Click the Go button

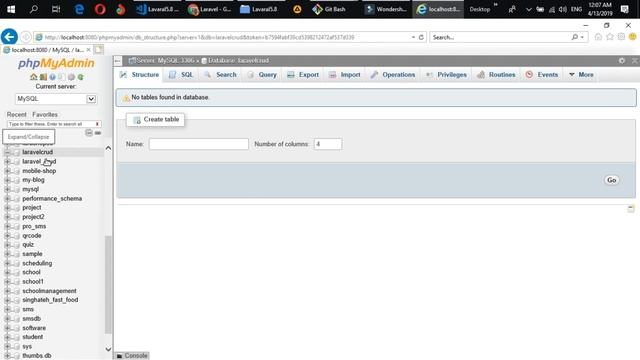[611, 180]
